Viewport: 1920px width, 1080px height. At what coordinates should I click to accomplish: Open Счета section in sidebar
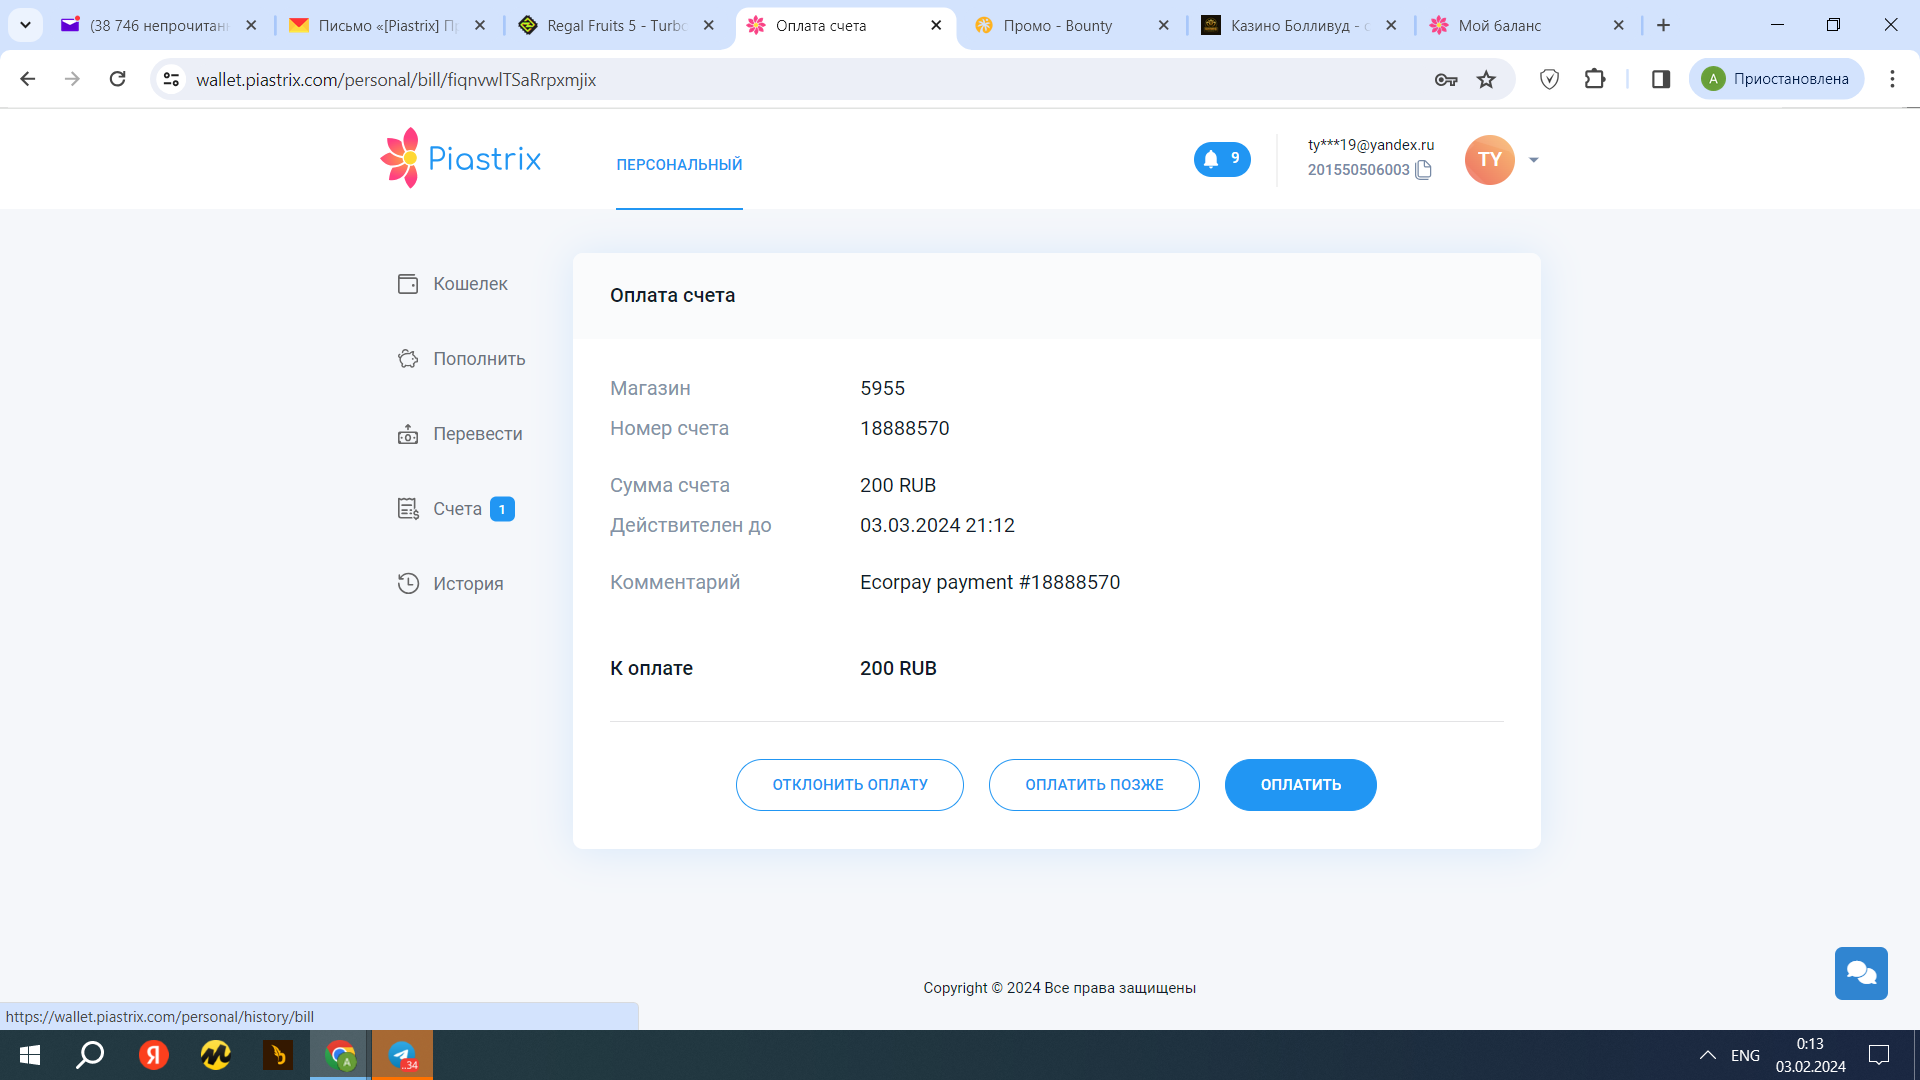click(457, 509)
